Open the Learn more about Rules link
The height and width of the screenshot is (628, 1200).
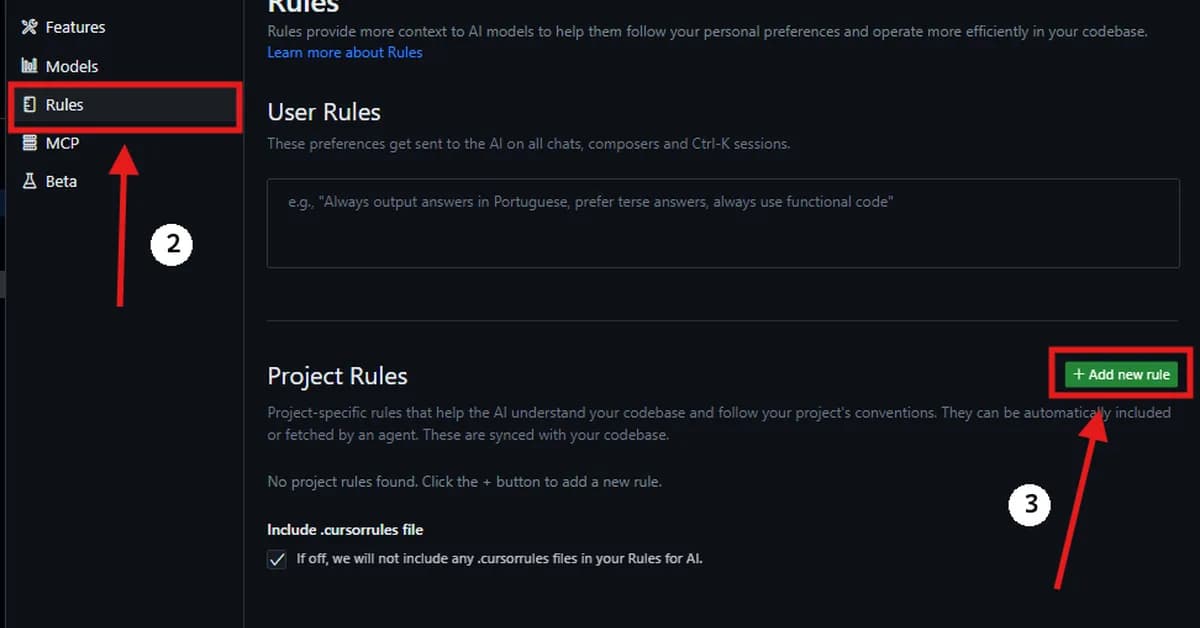click(345, 52)
